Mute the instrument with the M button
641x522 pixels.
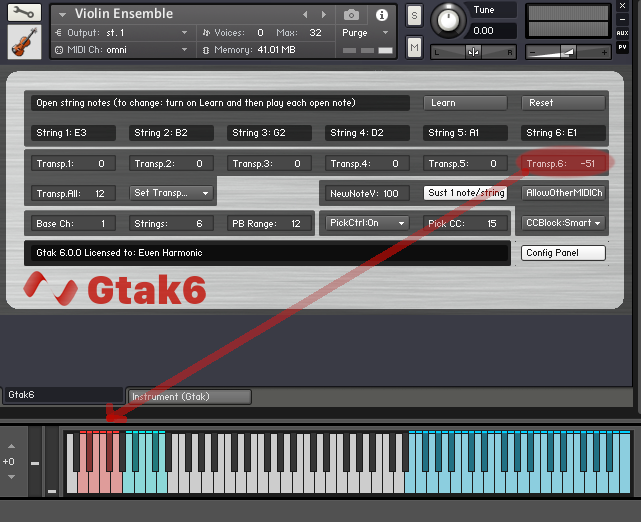tap(415, 47)
